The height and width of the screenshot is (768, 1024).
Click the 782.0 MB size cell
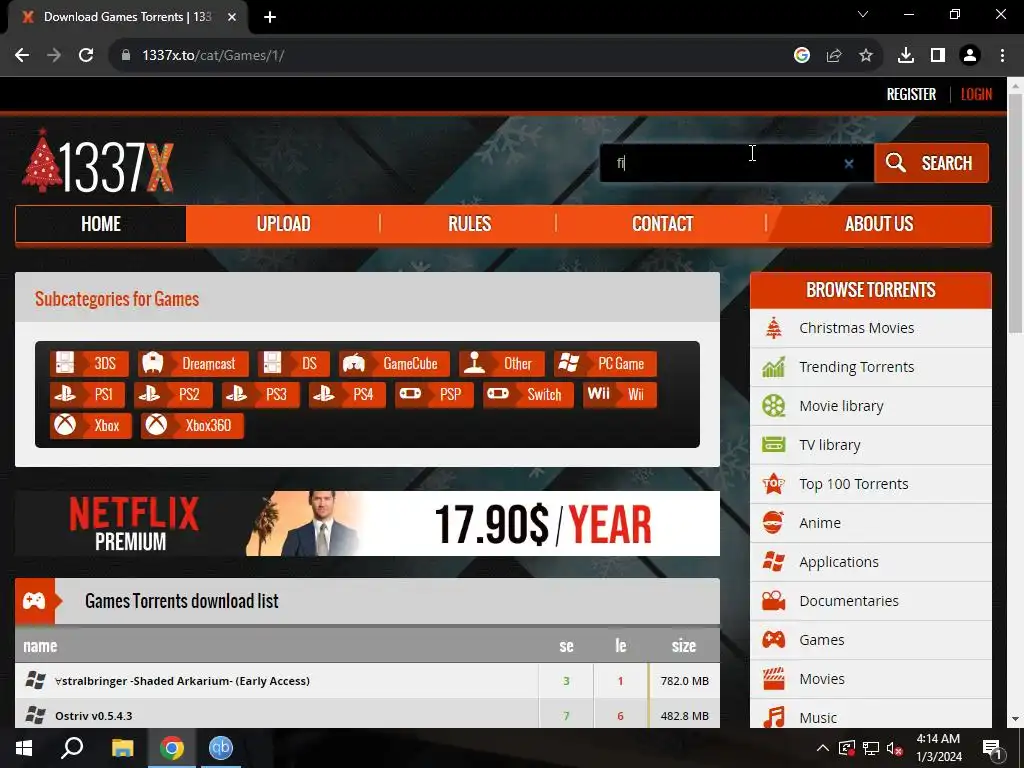(x=684, y=681)
